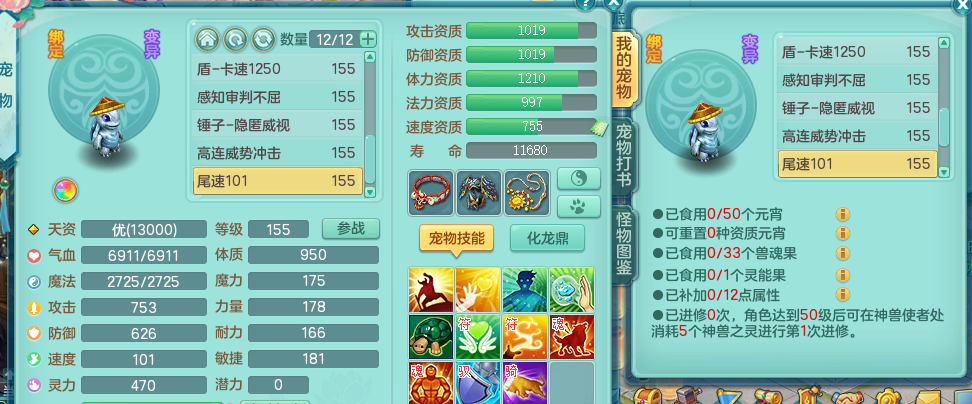Open the 怪物图鉴 side tab
This screenshot has width=972, height=404.
[x=622, y=244]
